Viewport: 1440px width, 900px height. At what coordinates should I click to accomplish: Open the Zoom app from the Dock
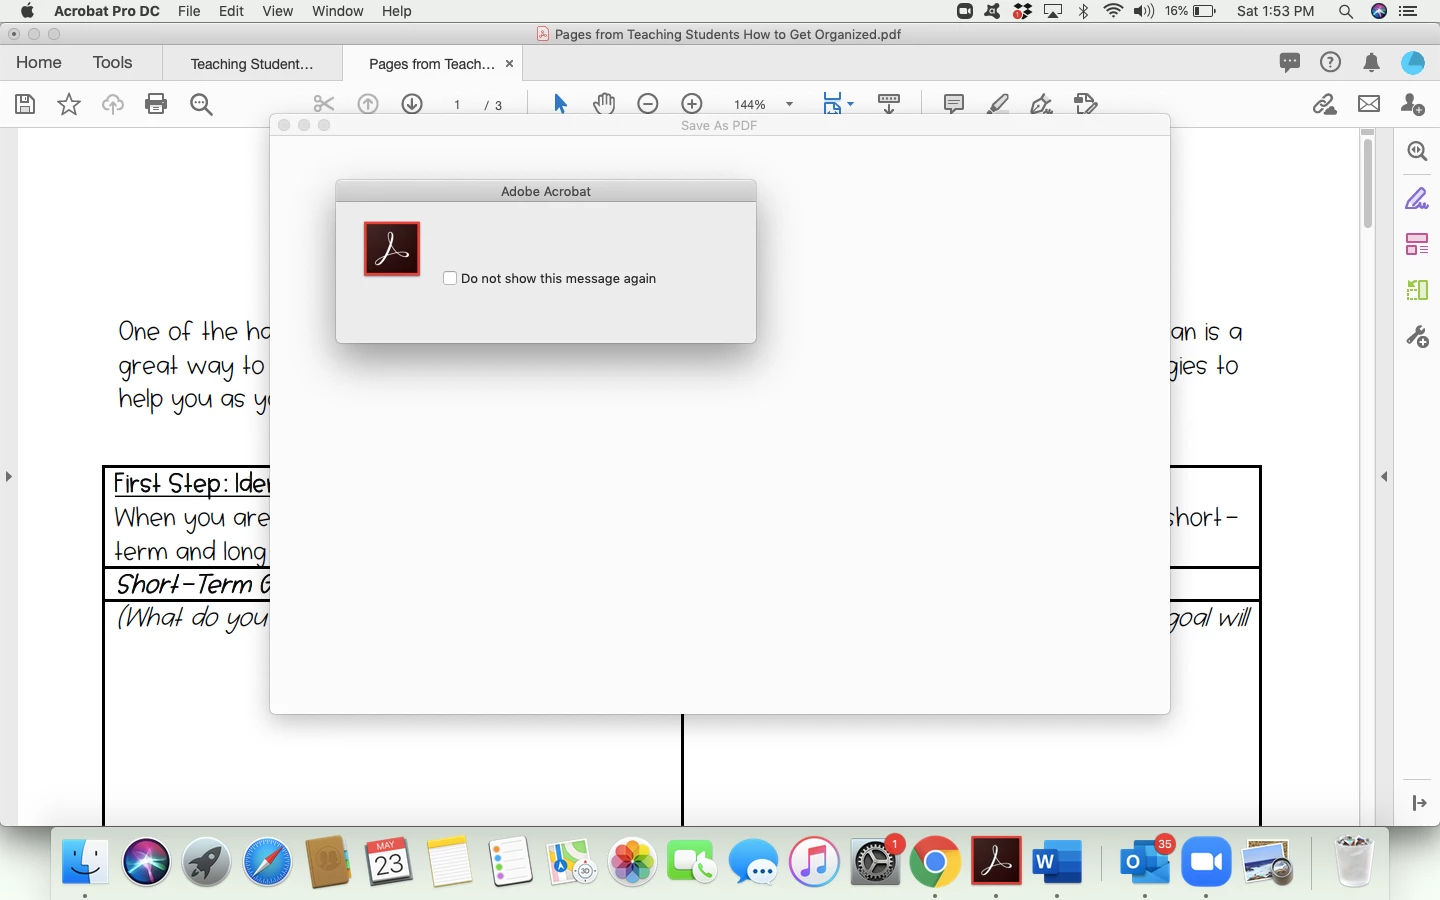(1207, 861)
